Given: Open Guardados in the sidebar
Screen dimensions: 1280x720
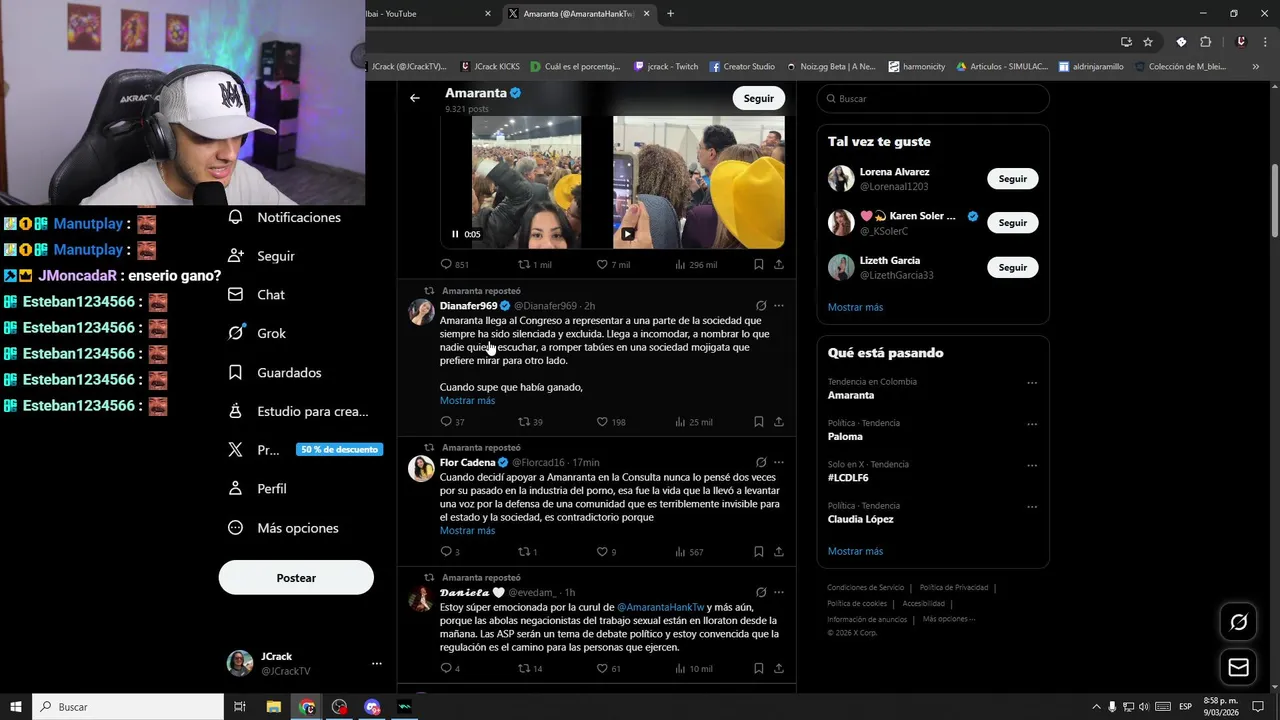Looking at the screenshot, I should pos(275,373).
